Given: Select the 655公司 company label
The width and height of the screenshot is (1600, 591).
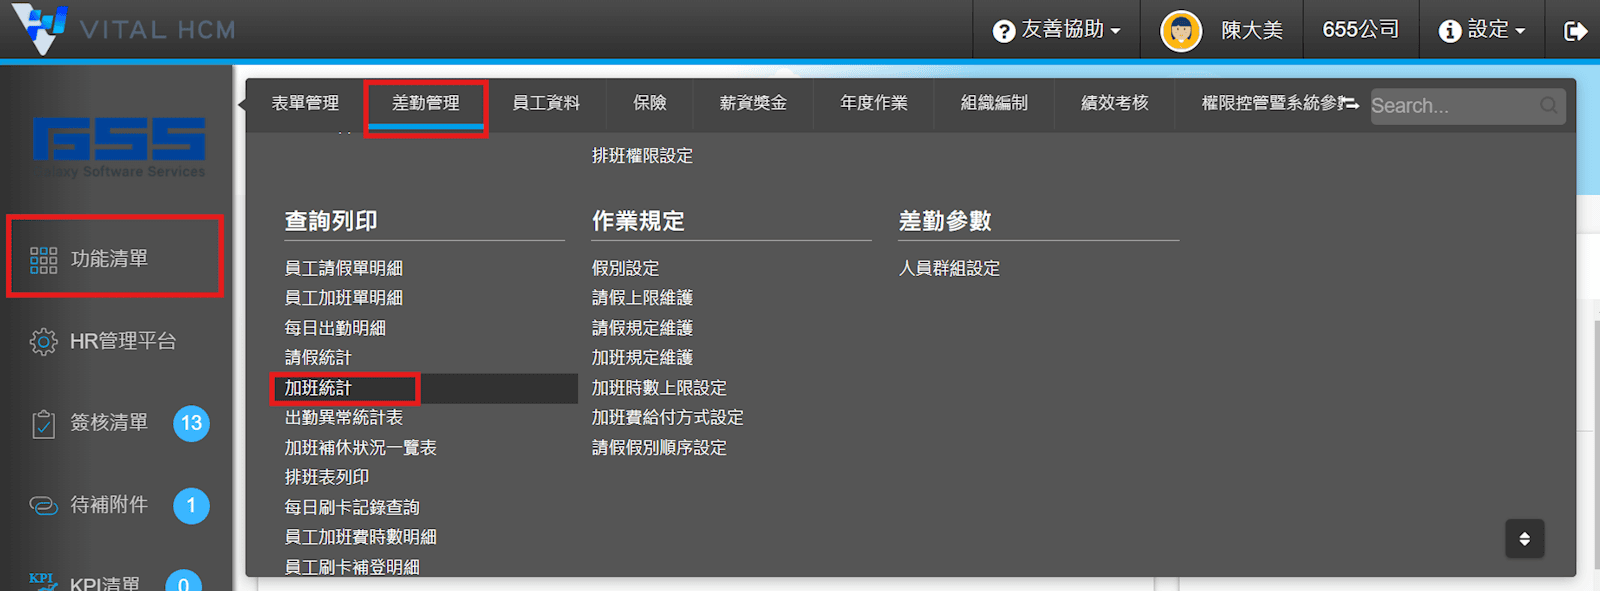Looking at the screenshot, I should point(1360,30).
